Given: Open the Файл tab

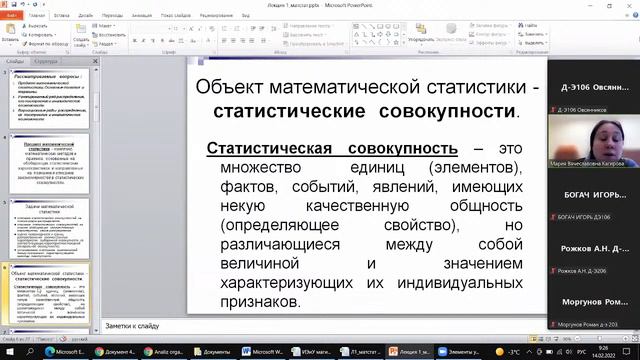Looking at the screenshot, I should pos(11,16).
